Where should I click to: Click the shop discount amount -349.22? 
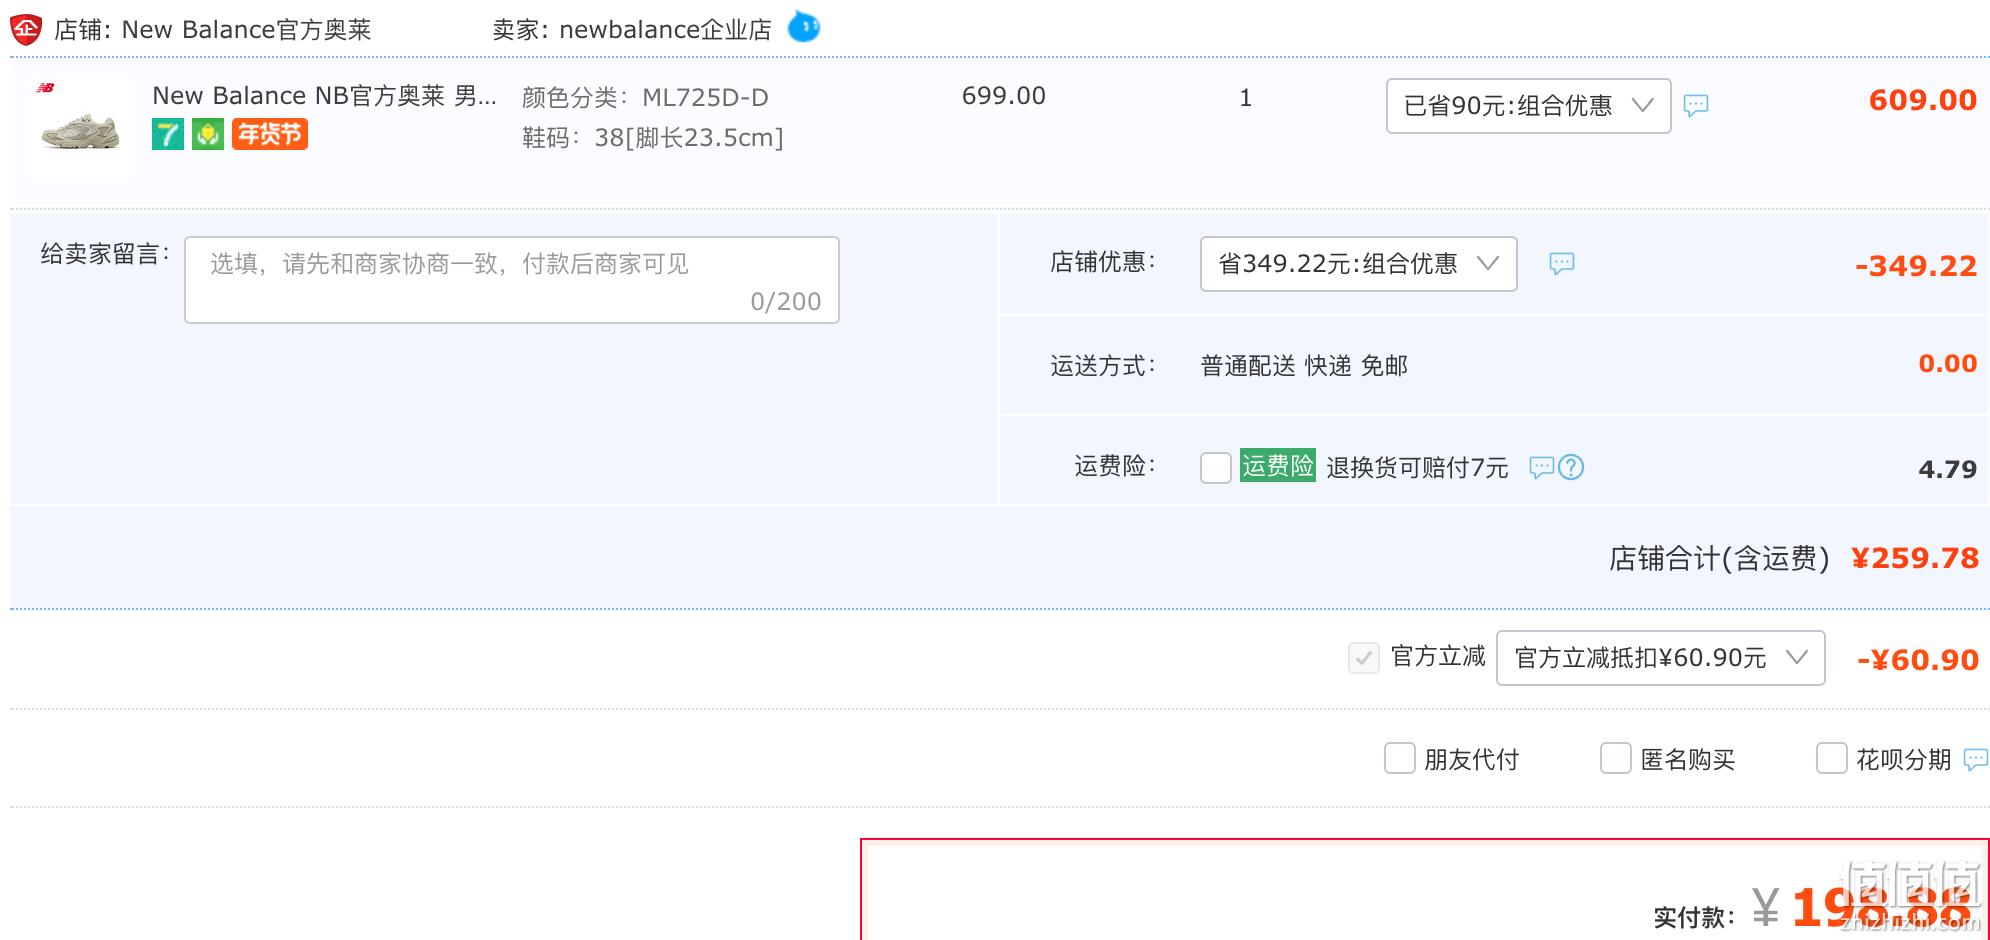point(1915,266)
